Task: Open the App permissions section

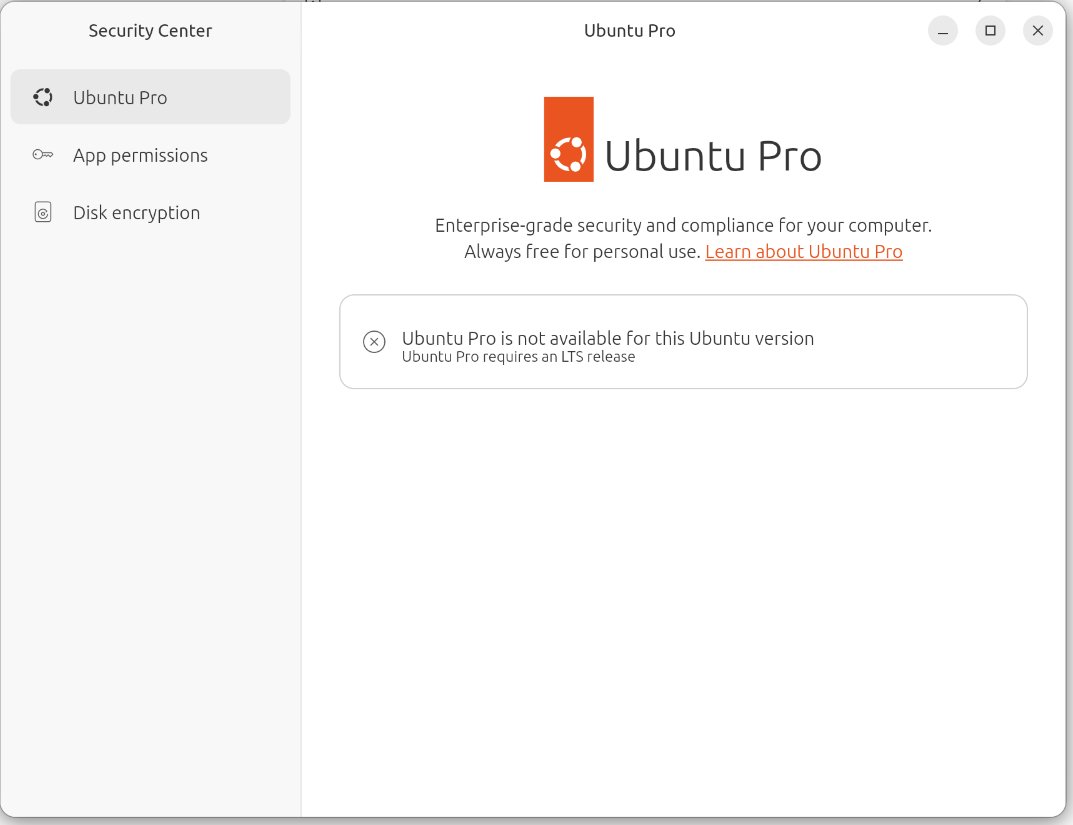Action: point(150,155)
